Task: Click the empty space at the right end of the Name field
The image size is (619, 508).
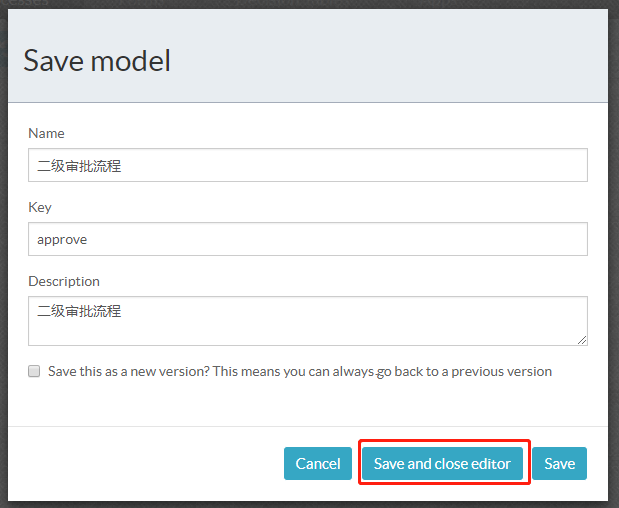Action: pyautogui.click(x=540, y=166)
